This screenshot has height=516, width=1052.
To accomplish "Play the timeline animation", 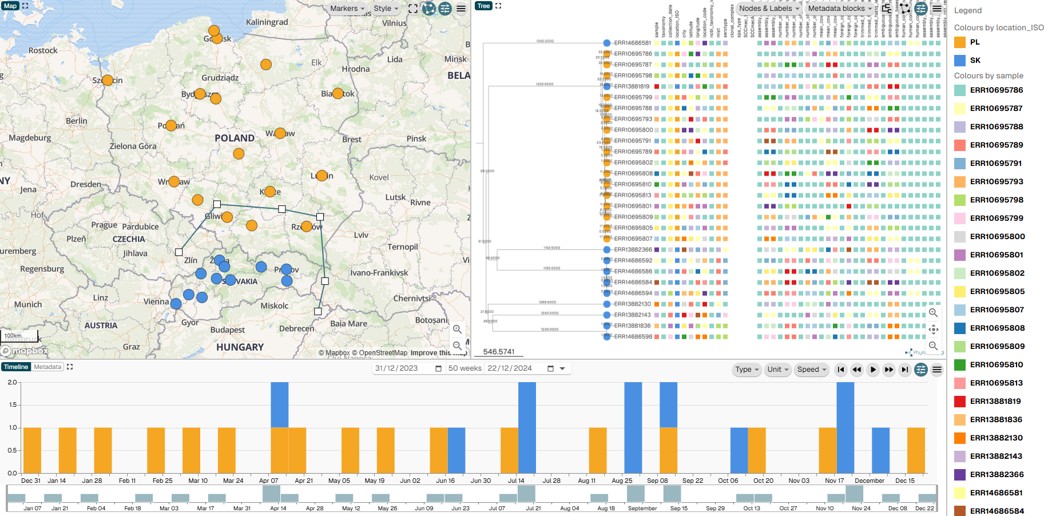I will tap(873, 369).
